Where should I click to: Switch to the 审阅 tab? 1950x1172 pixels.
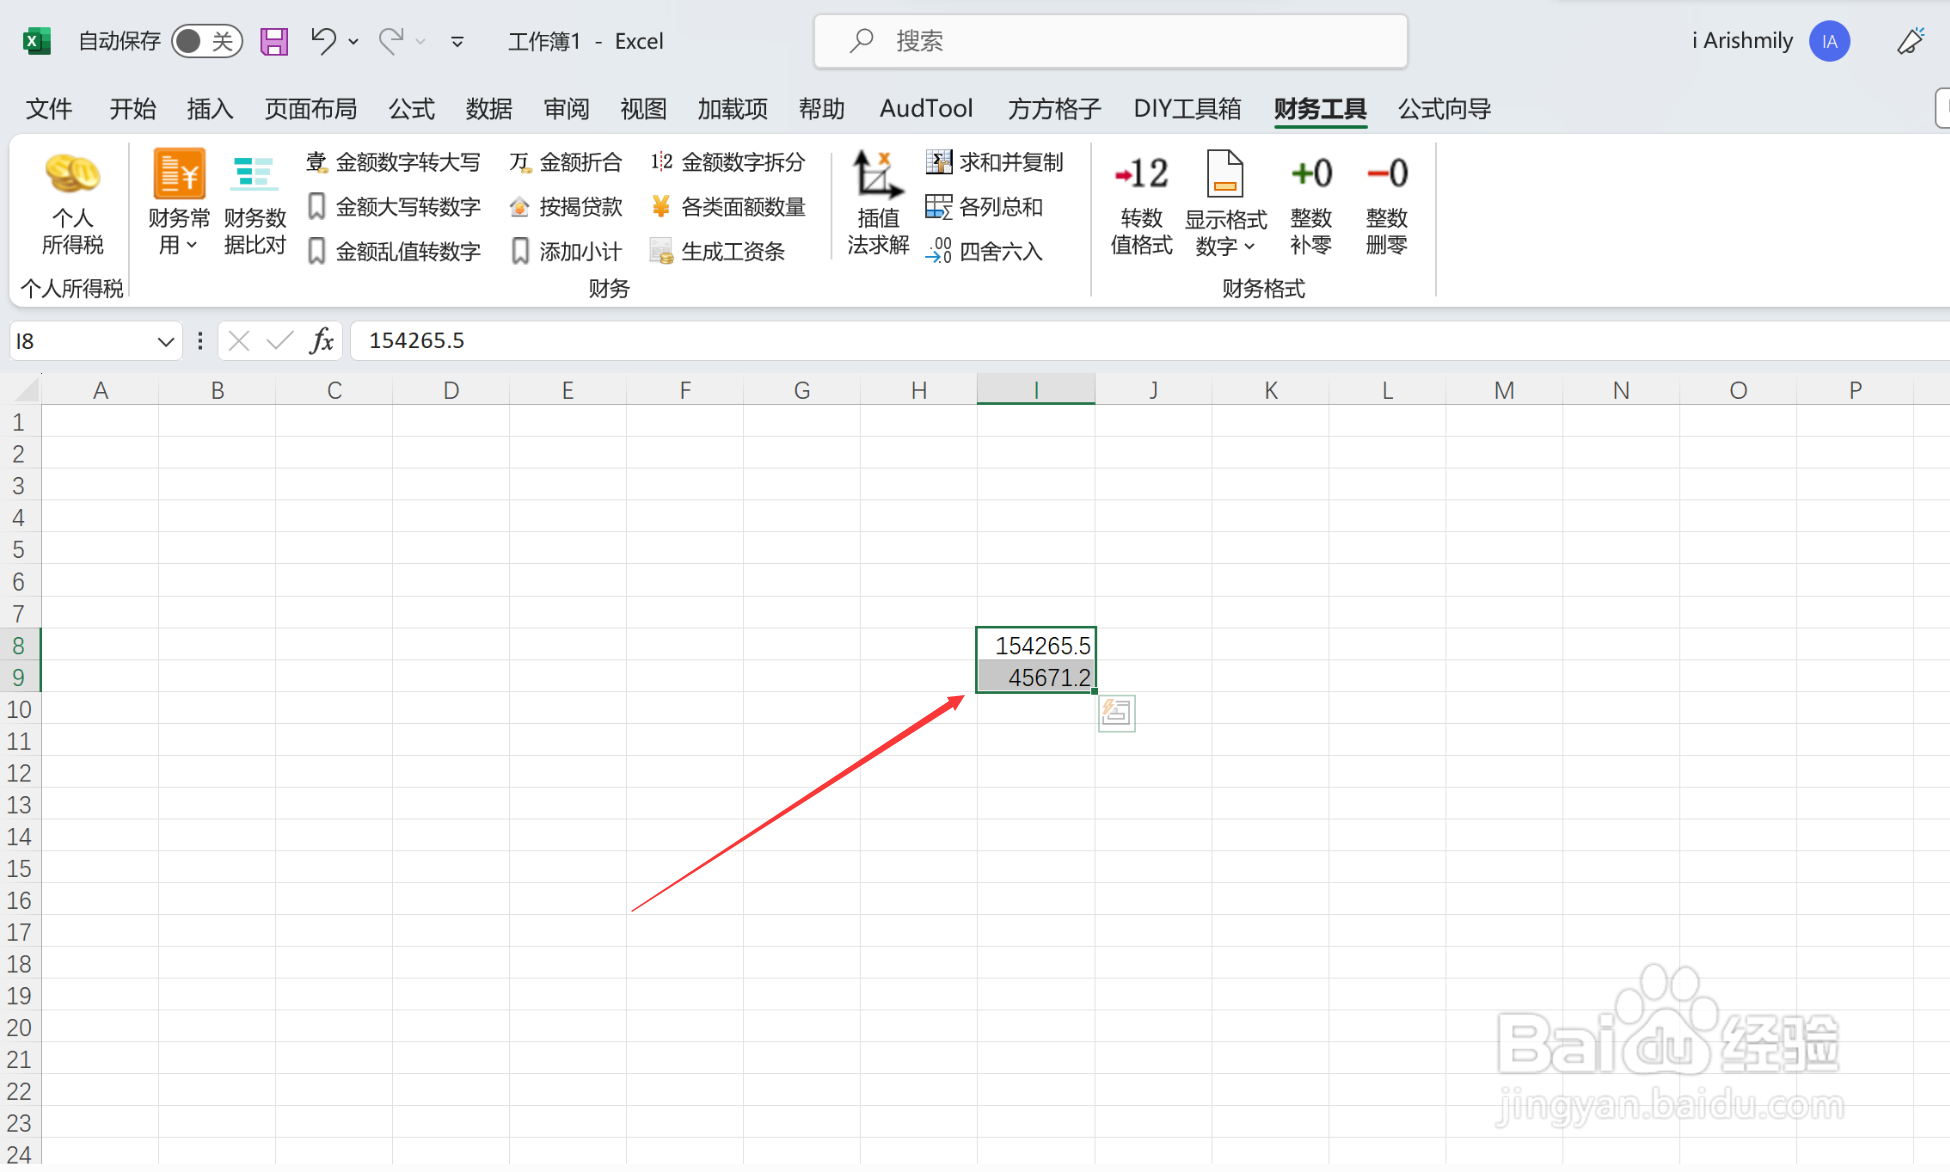[567, 108]
